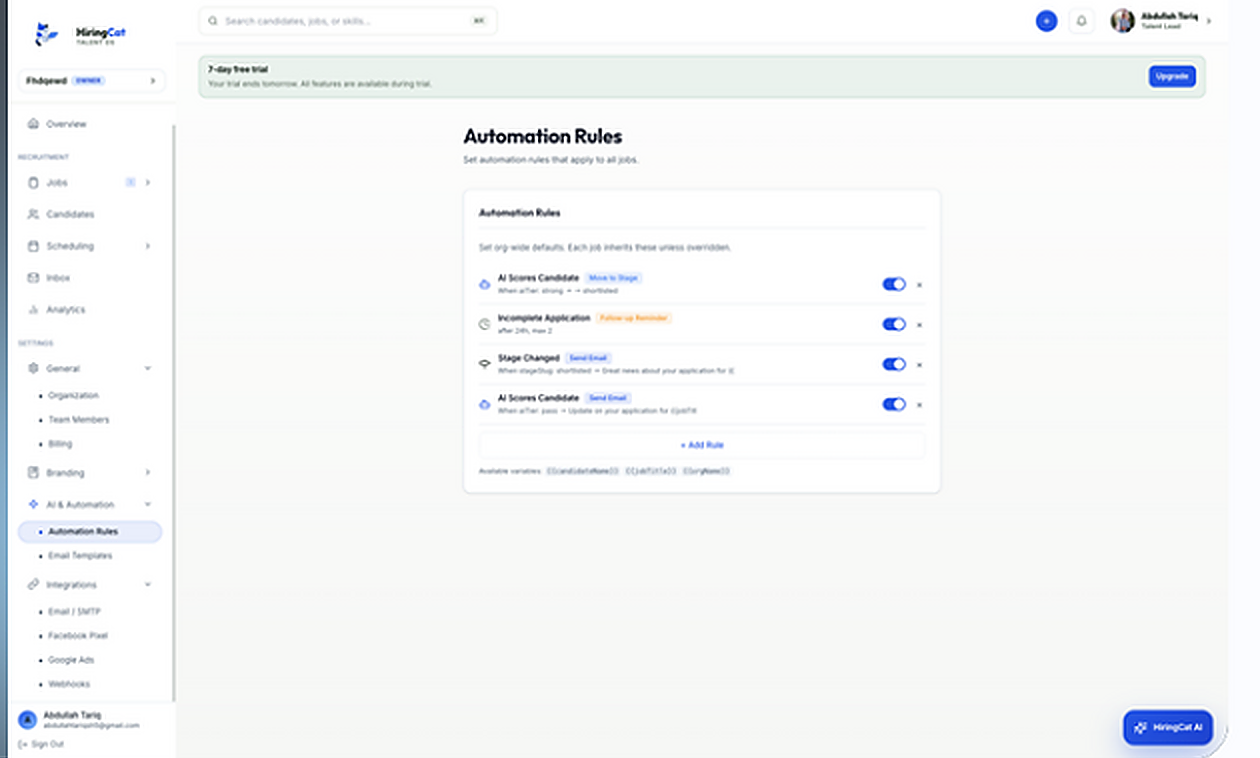Open Organization settings page
Image resolution: width=1260 pixels, height=758 pixels.
click(73, 396)
